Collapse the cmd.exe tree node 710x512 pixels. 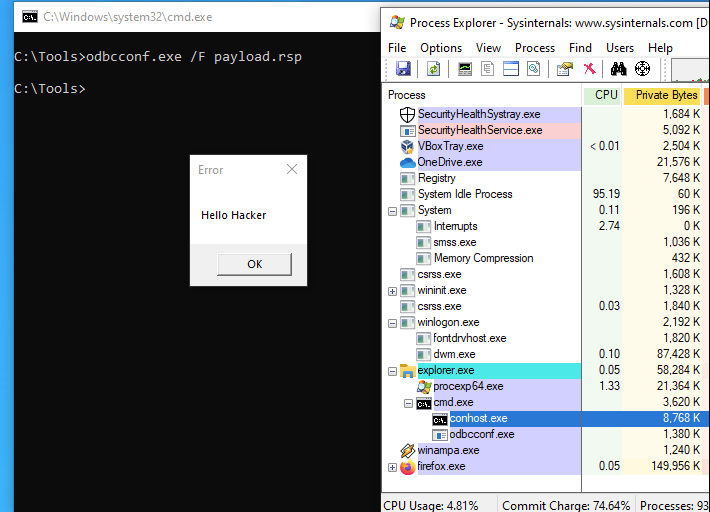(408, 403)
